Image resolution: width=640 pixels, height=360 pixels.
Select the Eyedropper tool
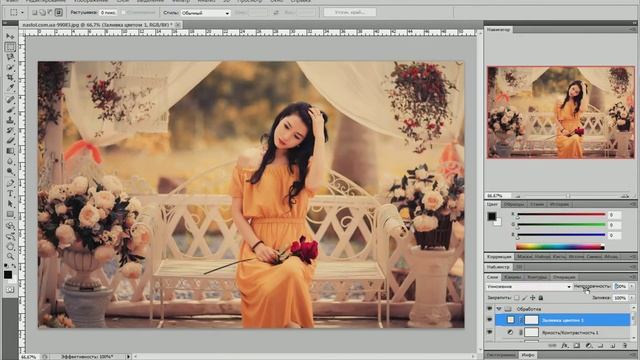pyautogui.click(x=10, y=88)
